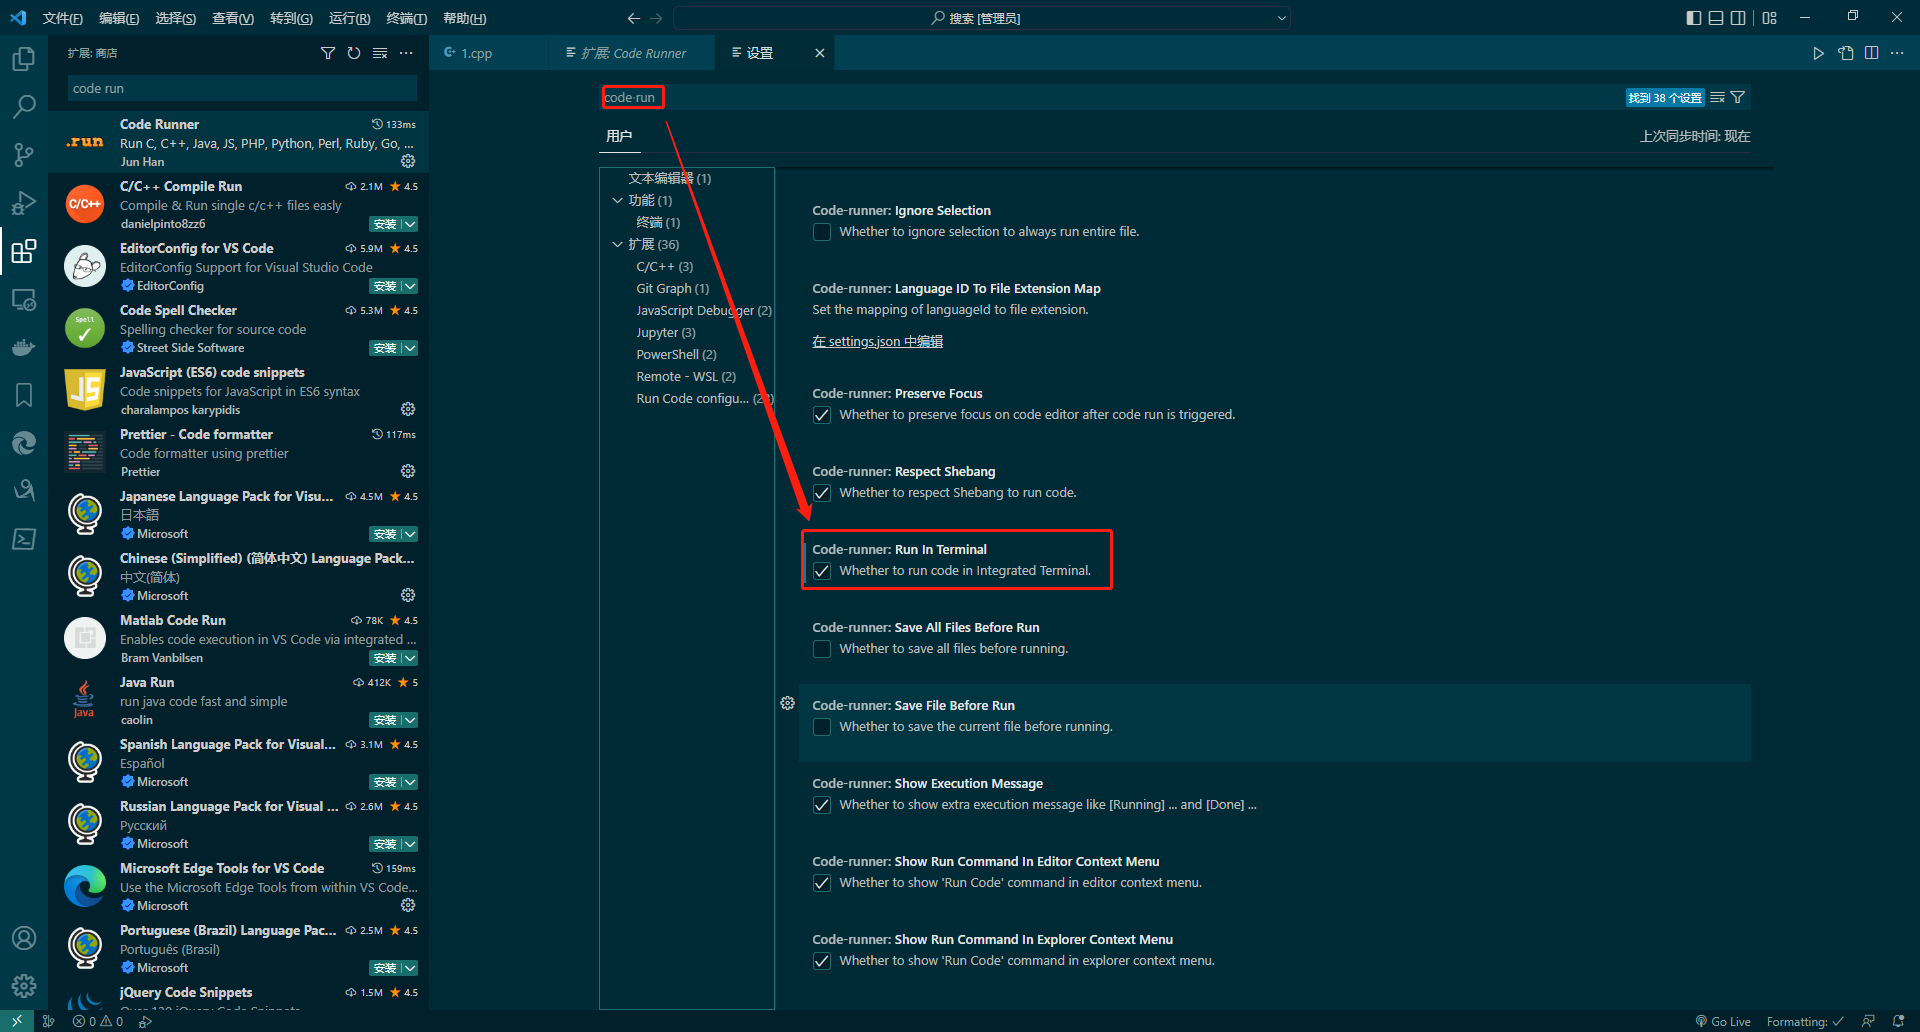Open command center dropdown arrow
The image size is (1920, 1032).
(1281, 18)
